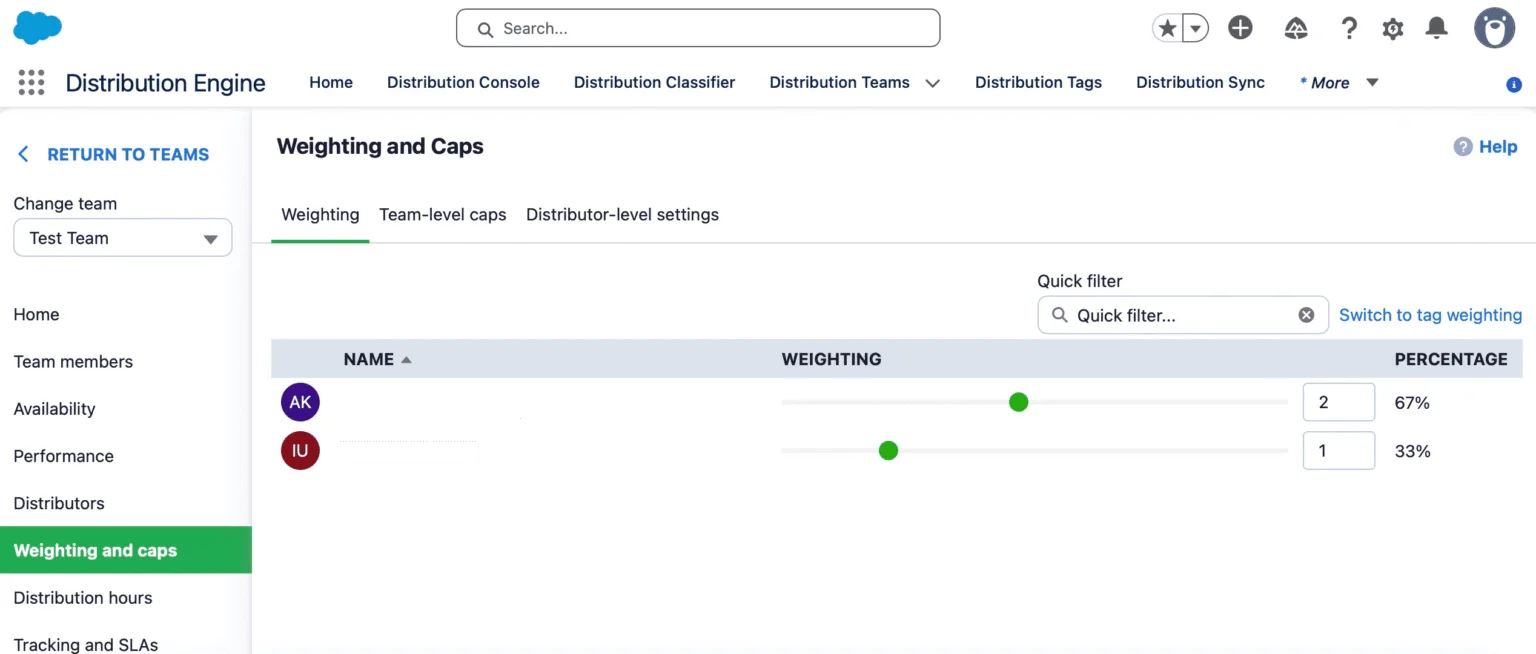
Task: Expand the Distribution Teams chevron menu
Action: click(933, 84)
